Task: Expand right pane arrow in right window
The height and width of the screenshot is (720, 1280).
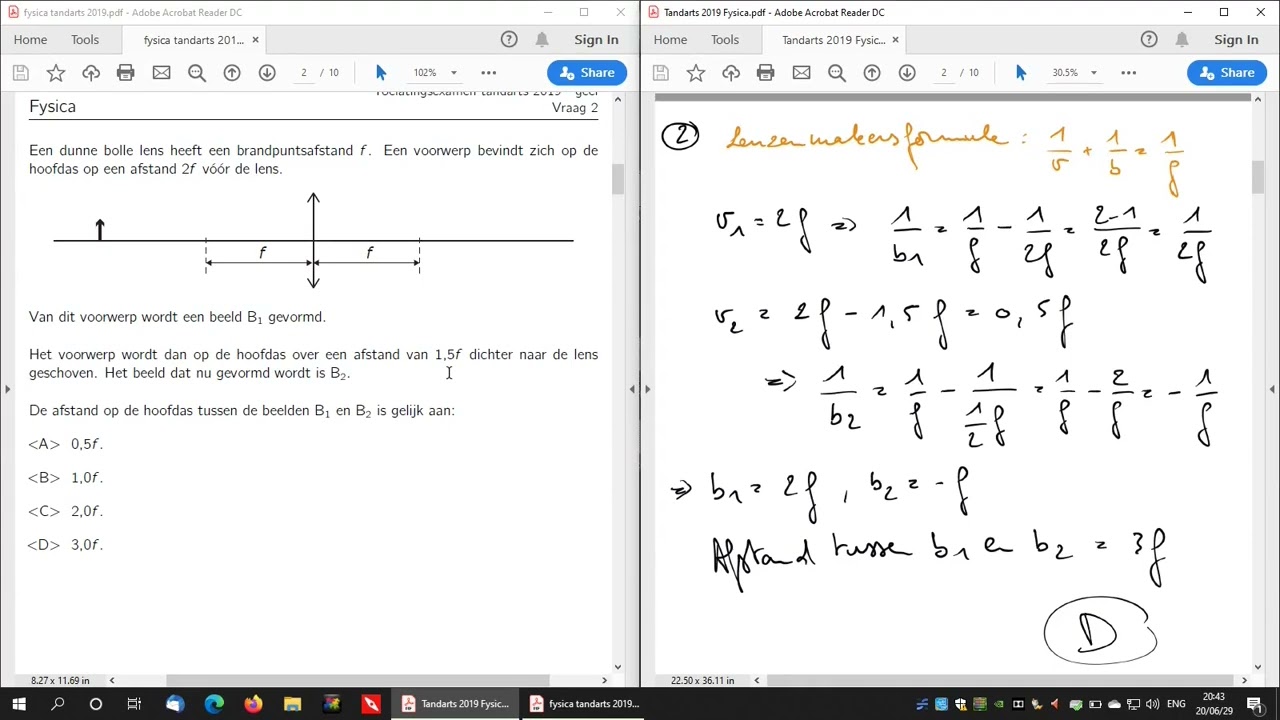Action: point(1272,389)
